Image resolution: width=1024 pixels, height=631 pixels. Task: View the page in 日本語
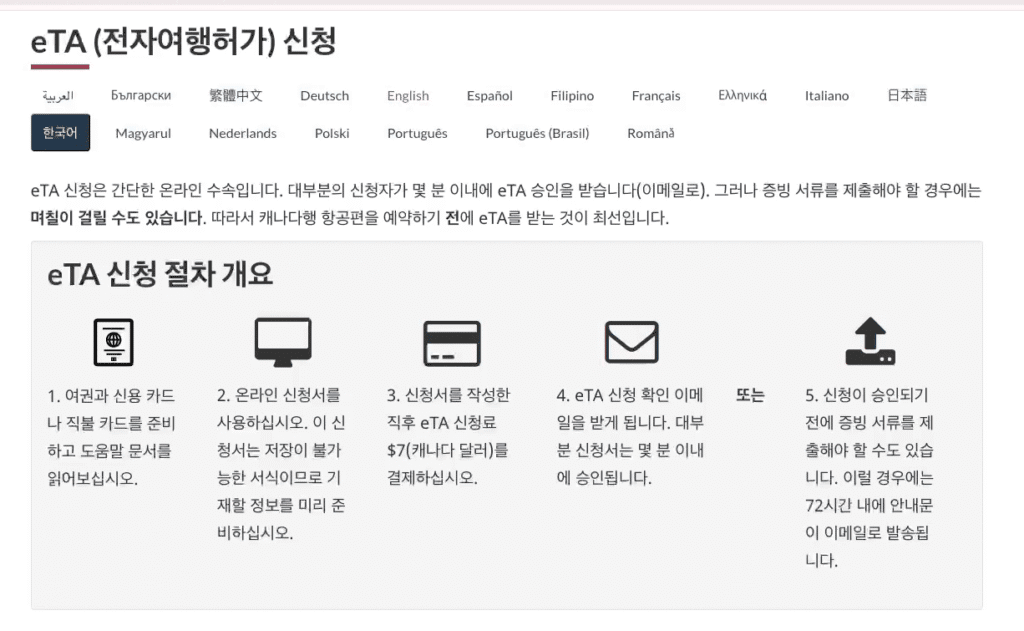905,96
